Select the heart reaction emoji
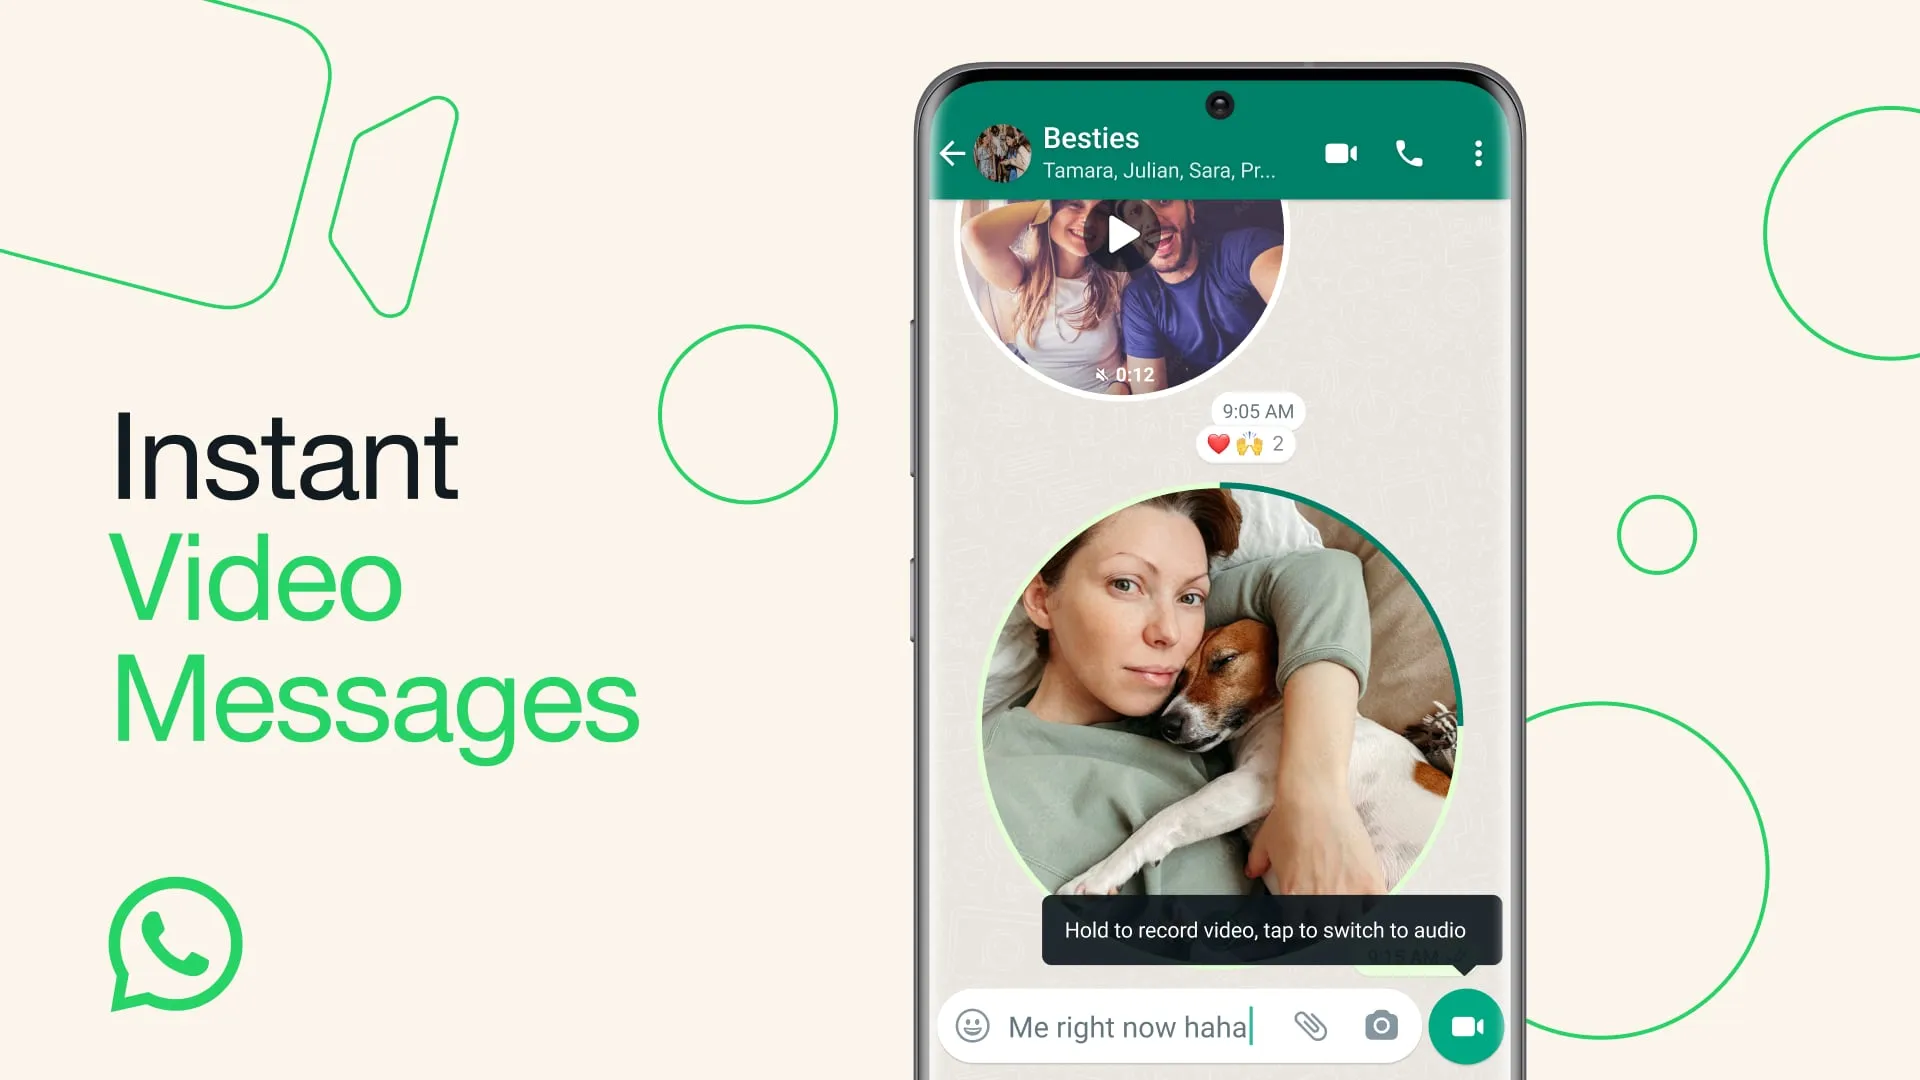 (1215, 443)
